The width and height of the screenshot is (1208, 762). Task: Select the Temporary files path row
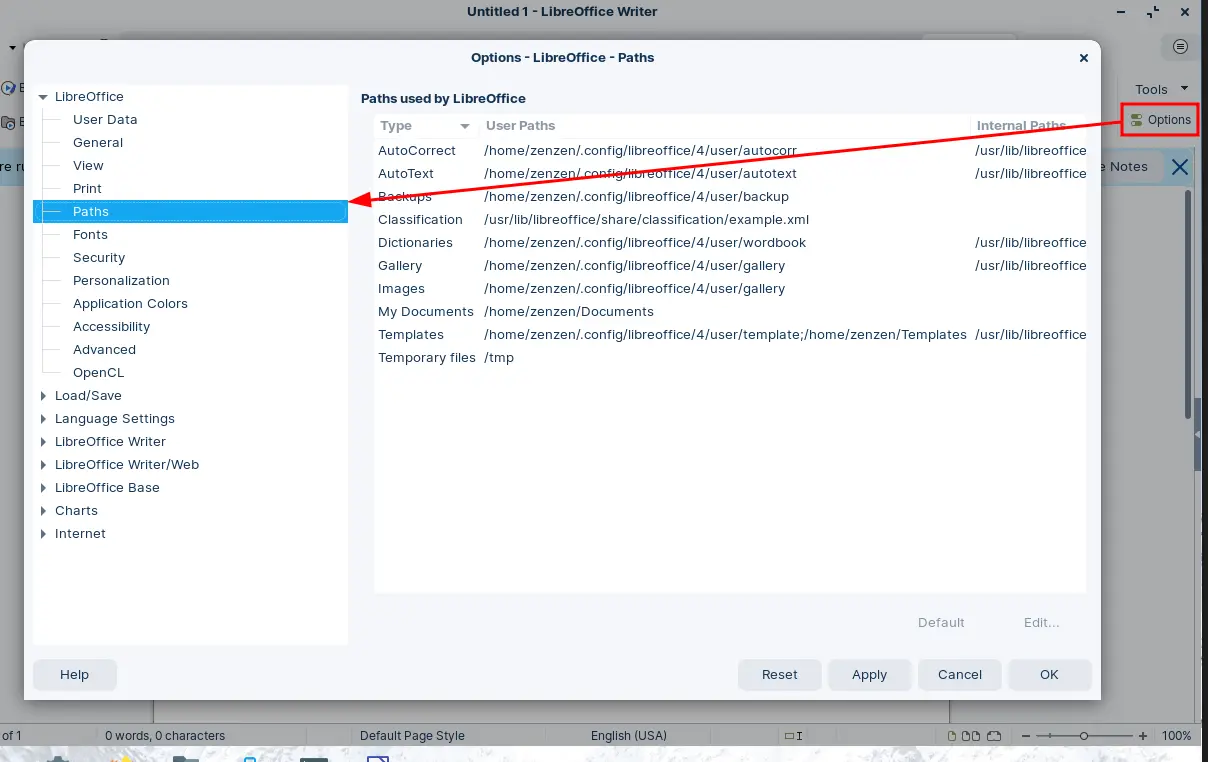(x=730, y=358)
